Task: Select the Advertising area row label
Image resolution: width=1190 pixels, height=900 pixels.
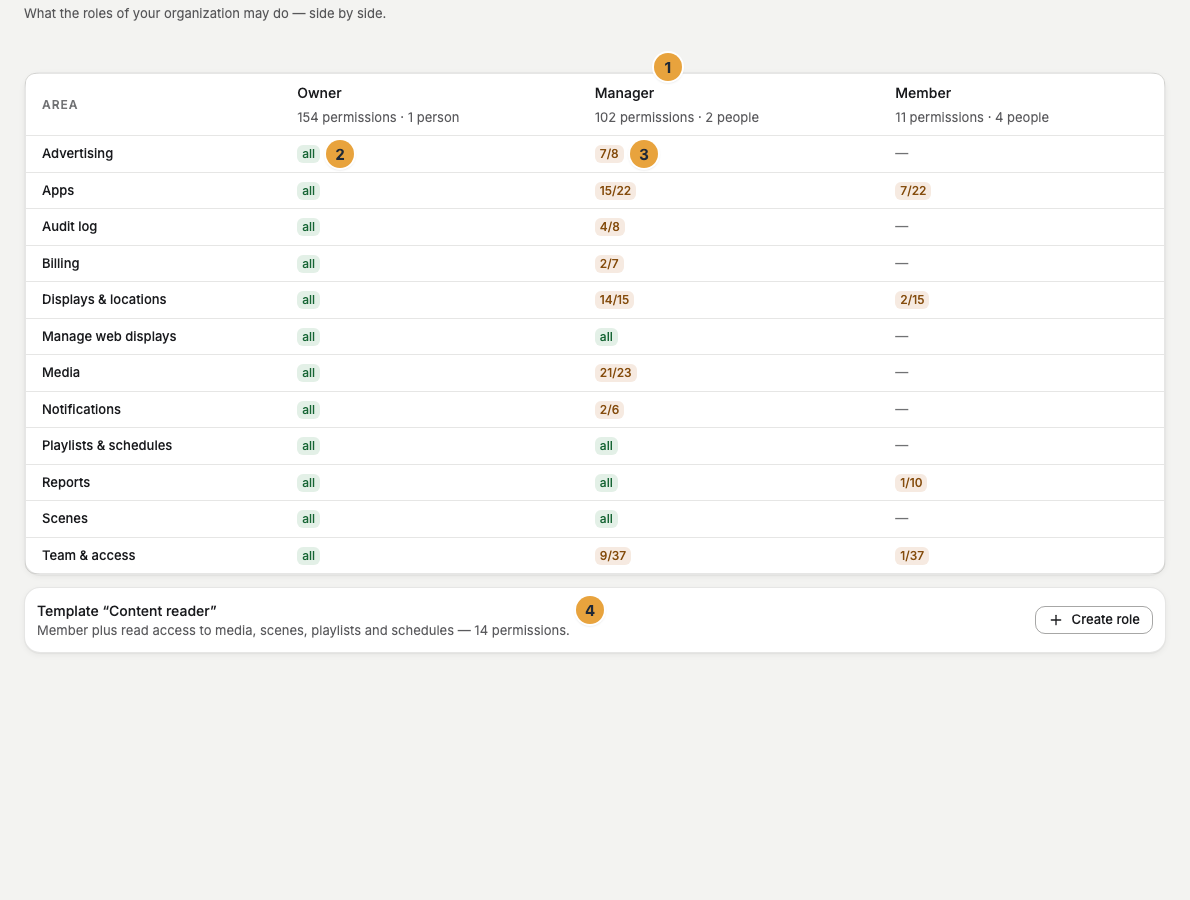Action: (77, 153)
